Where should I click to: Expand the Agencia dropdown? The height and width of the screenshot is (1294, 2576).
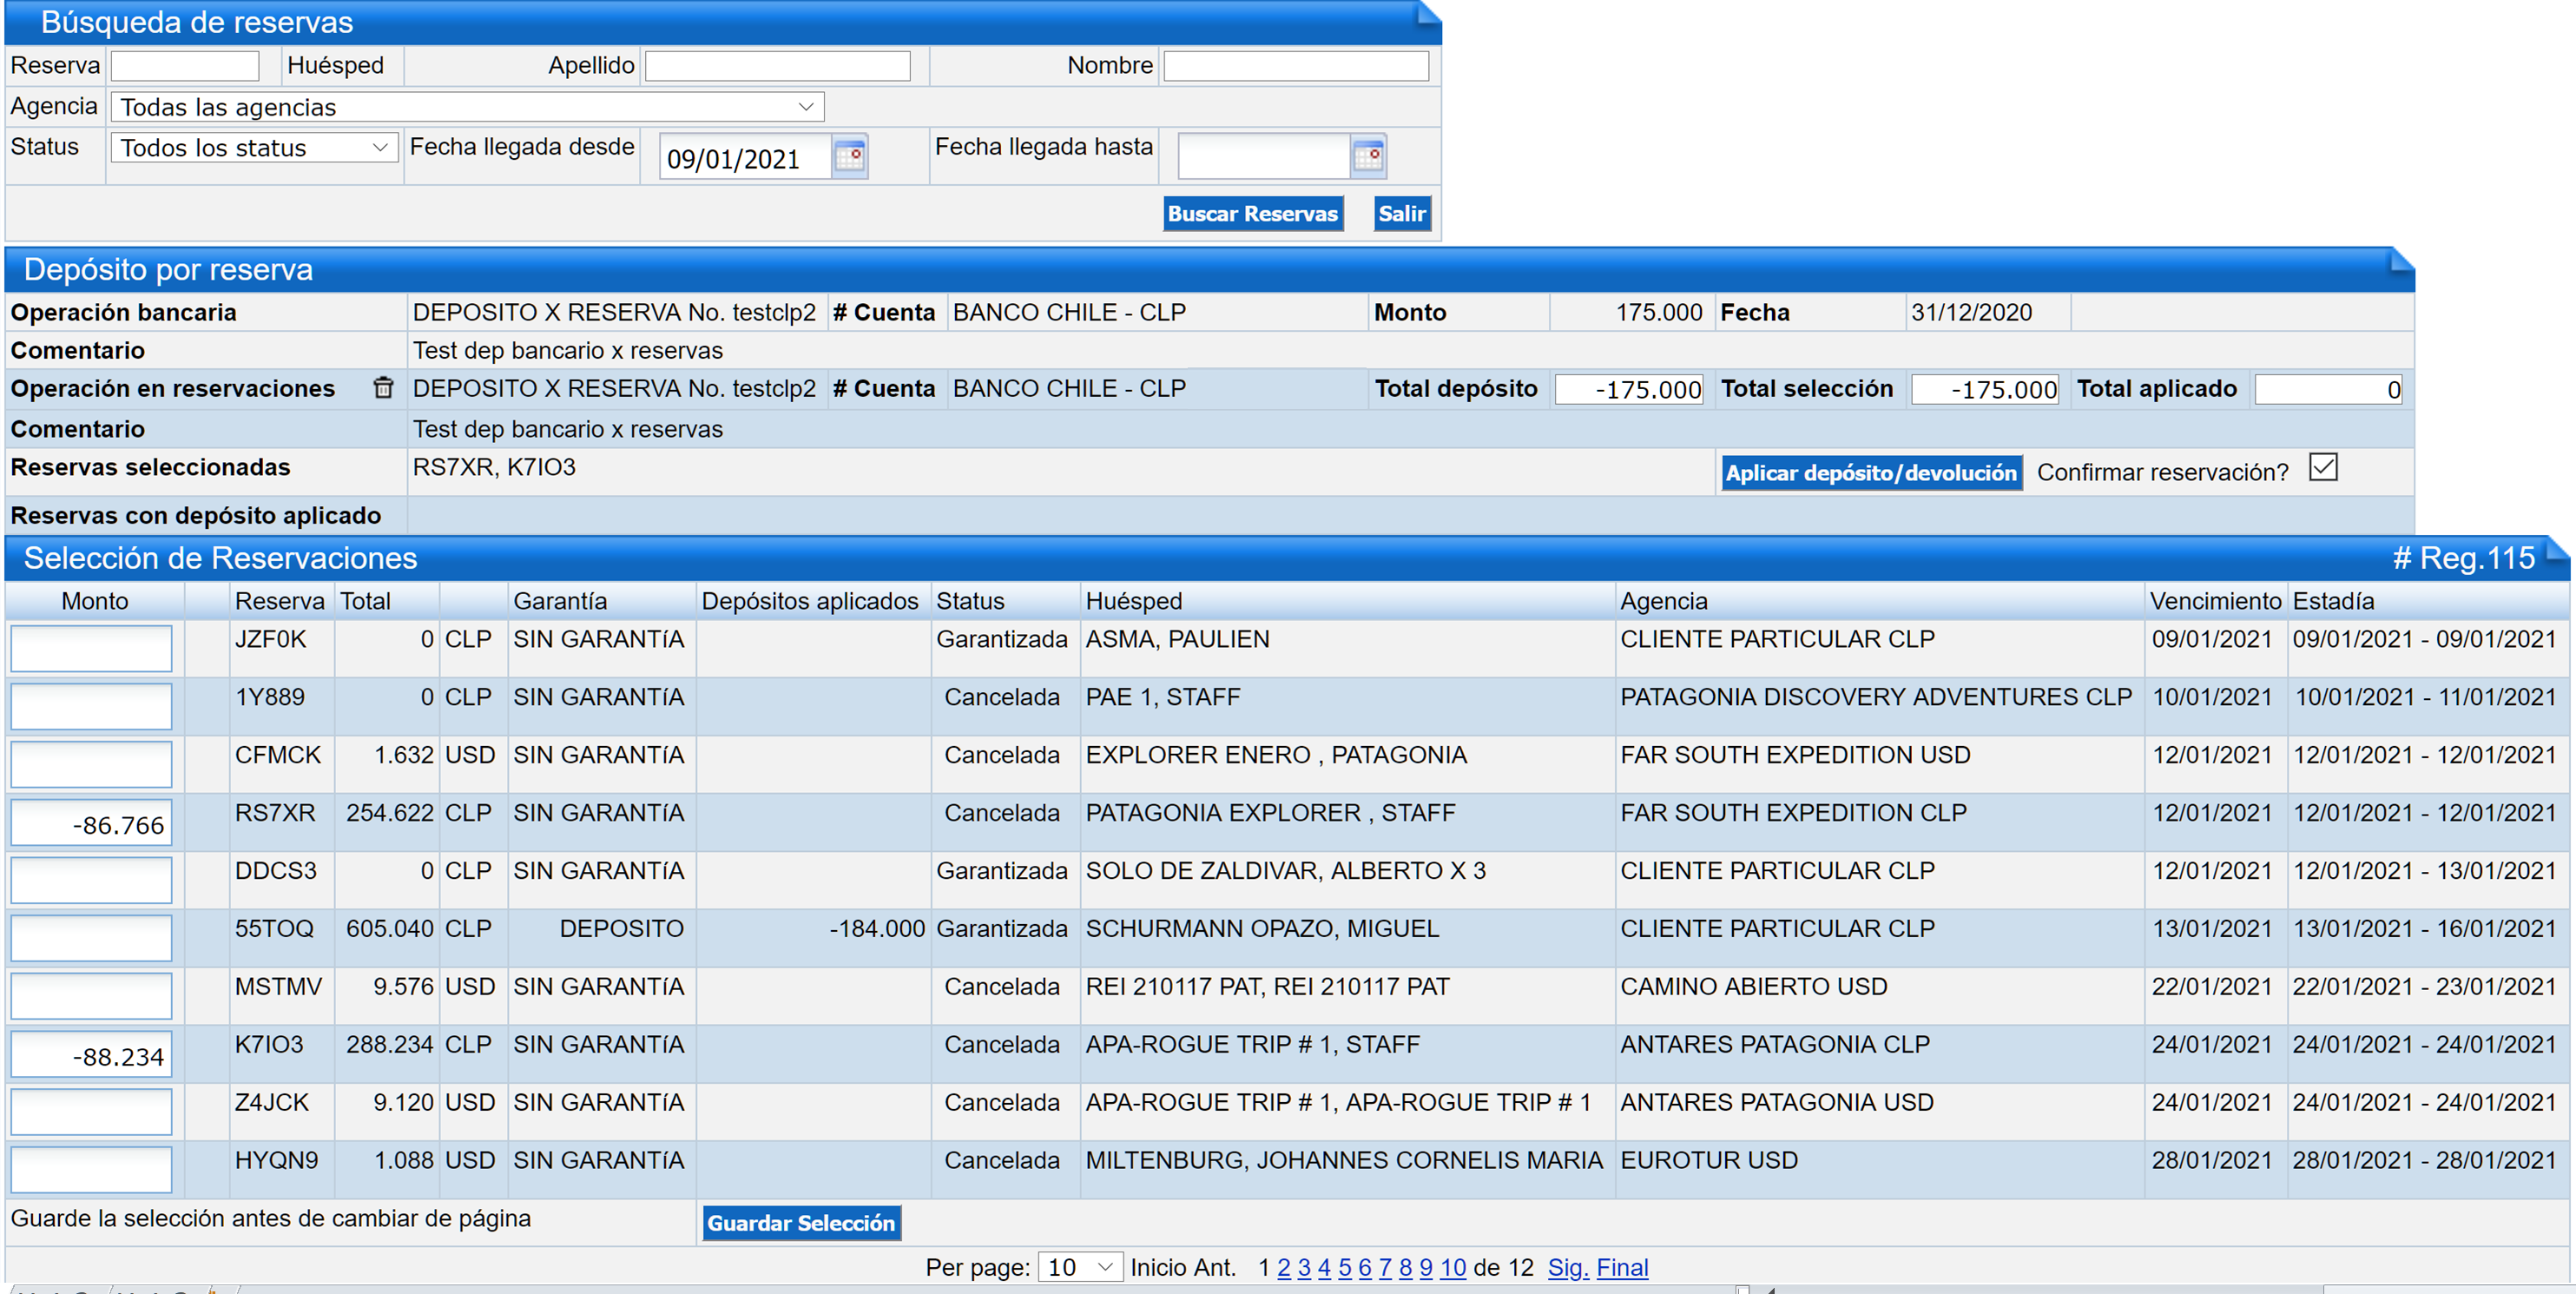pos(467,107)
